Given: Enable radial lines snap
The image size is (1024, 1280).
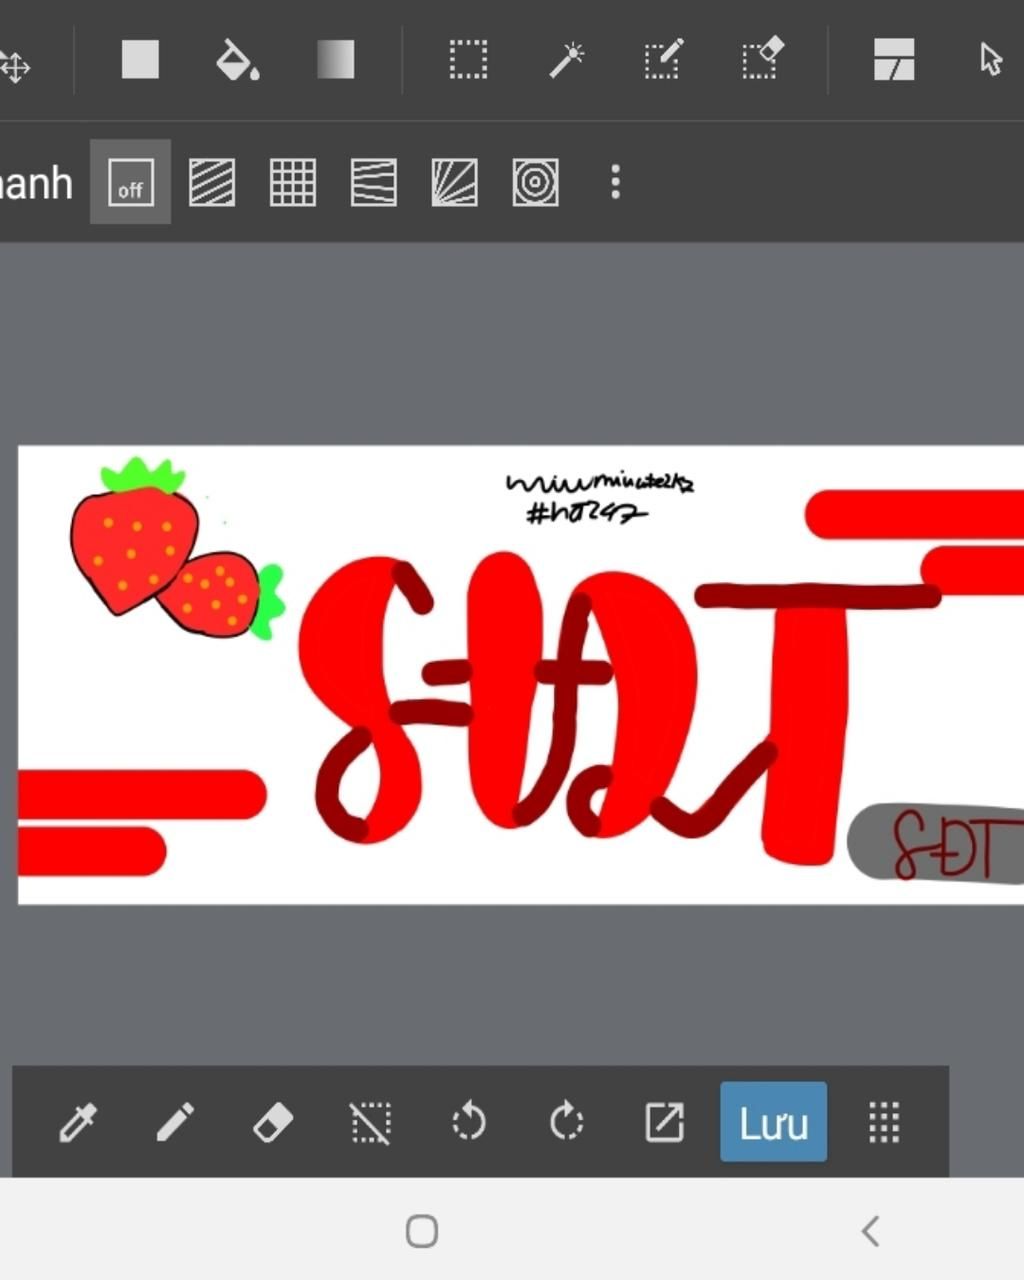Looking at the screenshot, I should pos(454,182).
